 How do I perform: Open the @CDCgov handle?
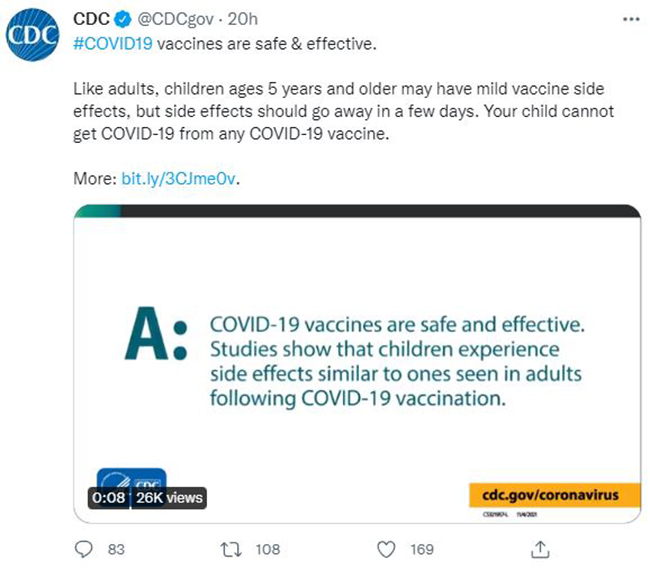(175, 19)
